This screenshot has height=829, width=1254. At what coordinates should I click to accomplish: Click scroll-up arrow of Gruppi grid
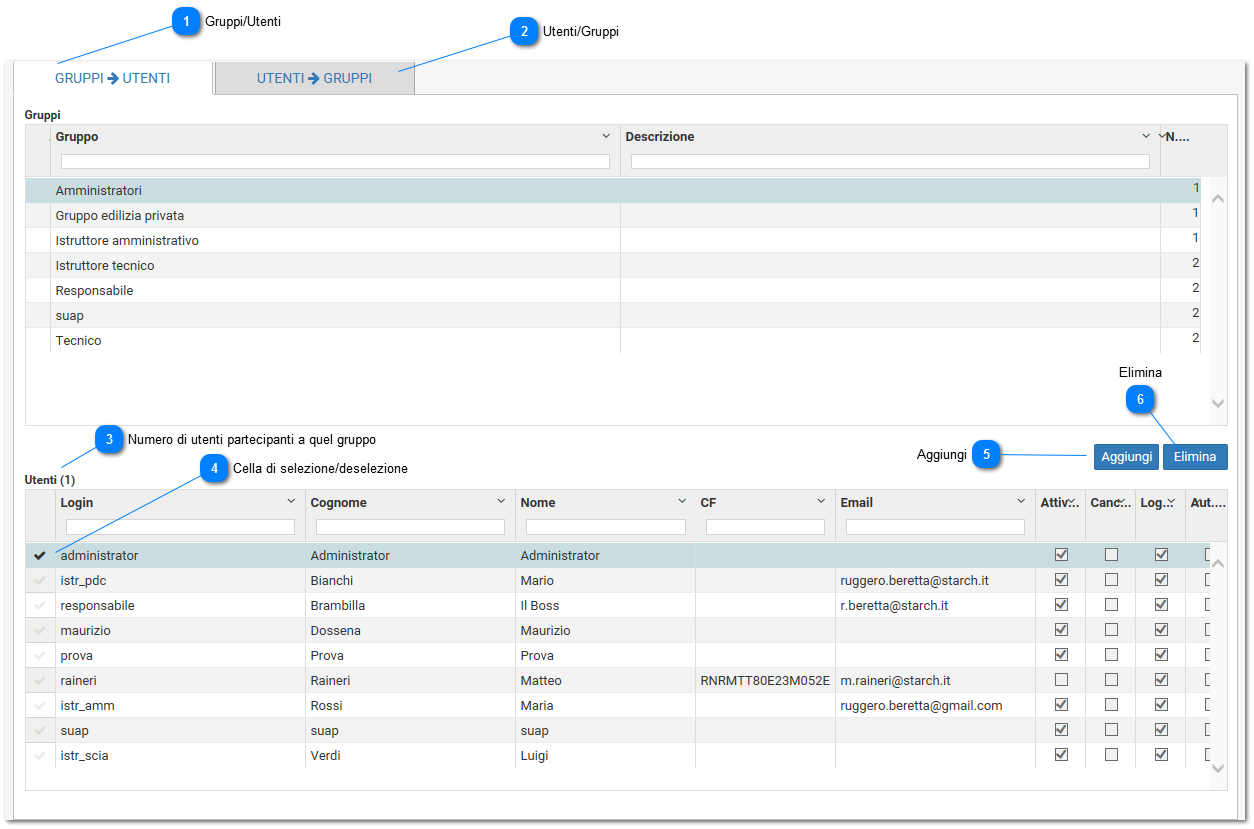point(1218,198)
